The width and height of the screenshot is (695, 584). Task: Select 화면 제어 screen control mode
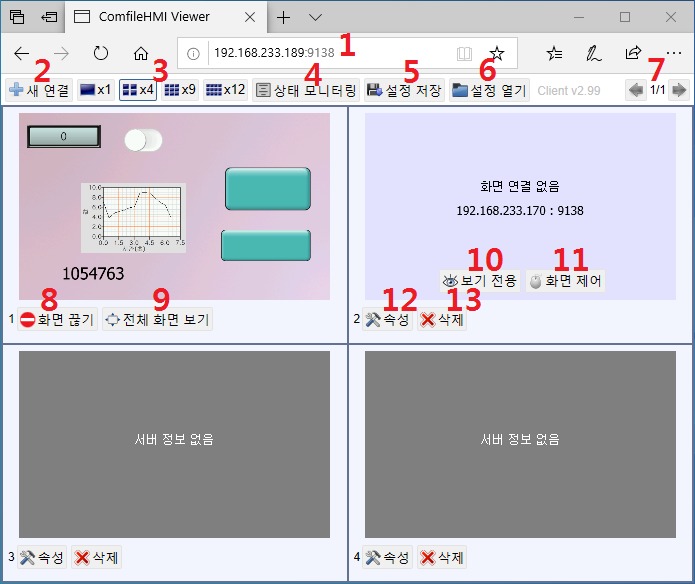point(565,281)
